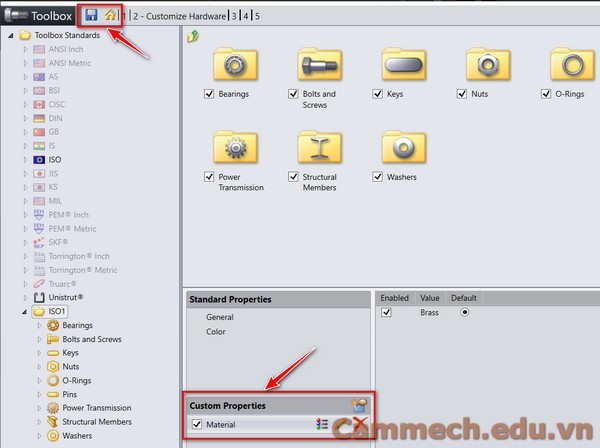Viewport: 600px width, 448px height.
Task: Expand the ISO standard node
Action: point(25,160)
